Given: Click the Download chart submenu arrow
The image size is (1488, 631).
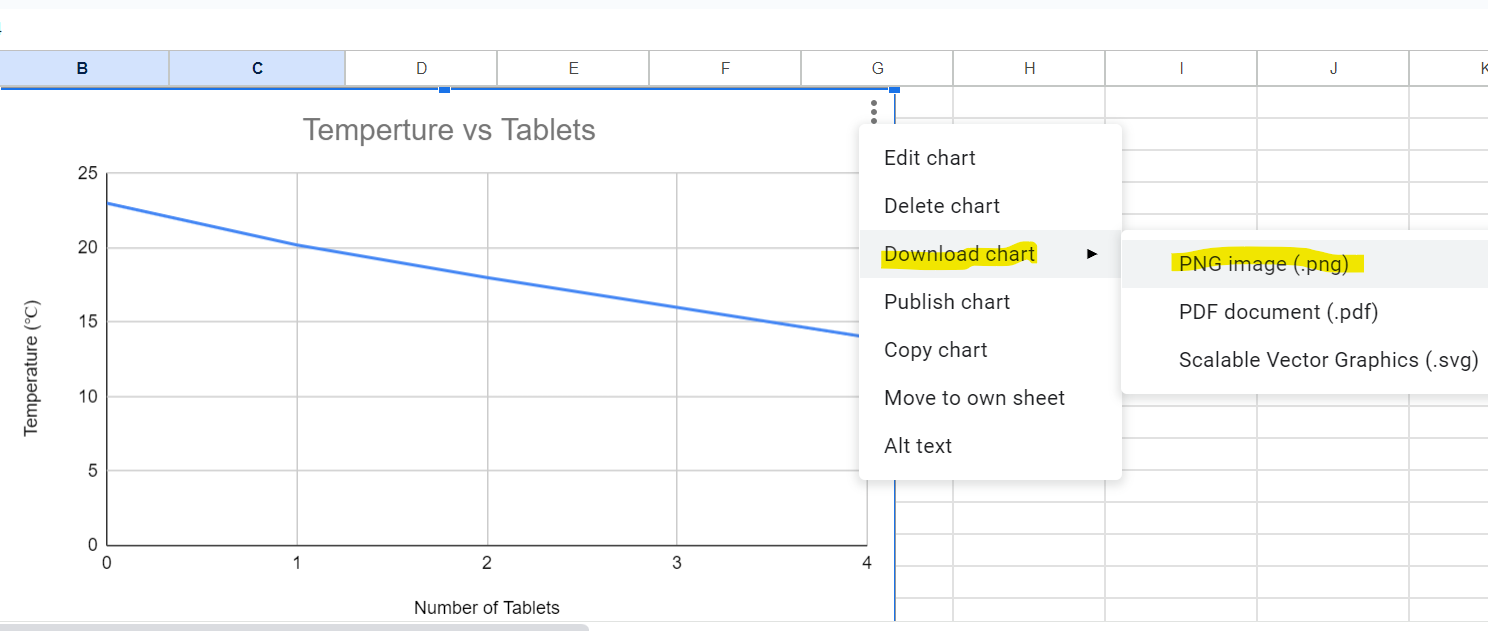Looking at the screenshot, I should [x=1092, y=254].
